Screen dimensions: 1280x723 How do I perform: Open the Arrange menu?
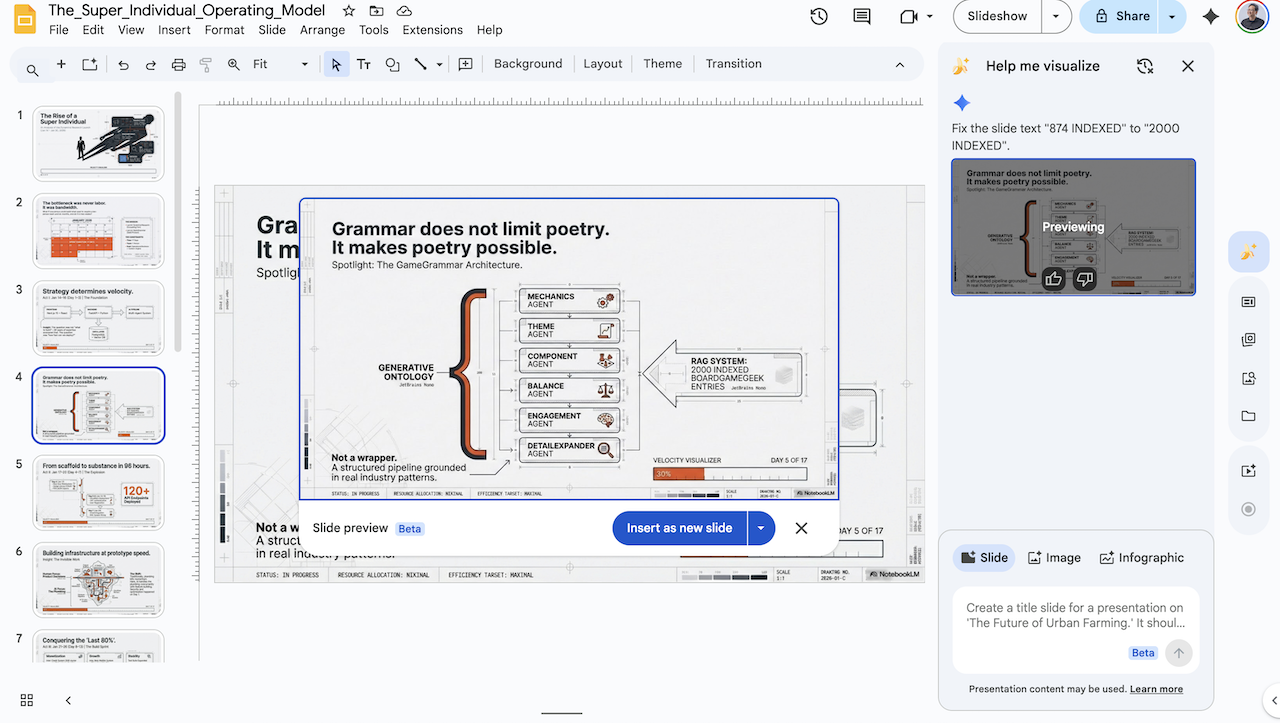click(x=322, y=30)
